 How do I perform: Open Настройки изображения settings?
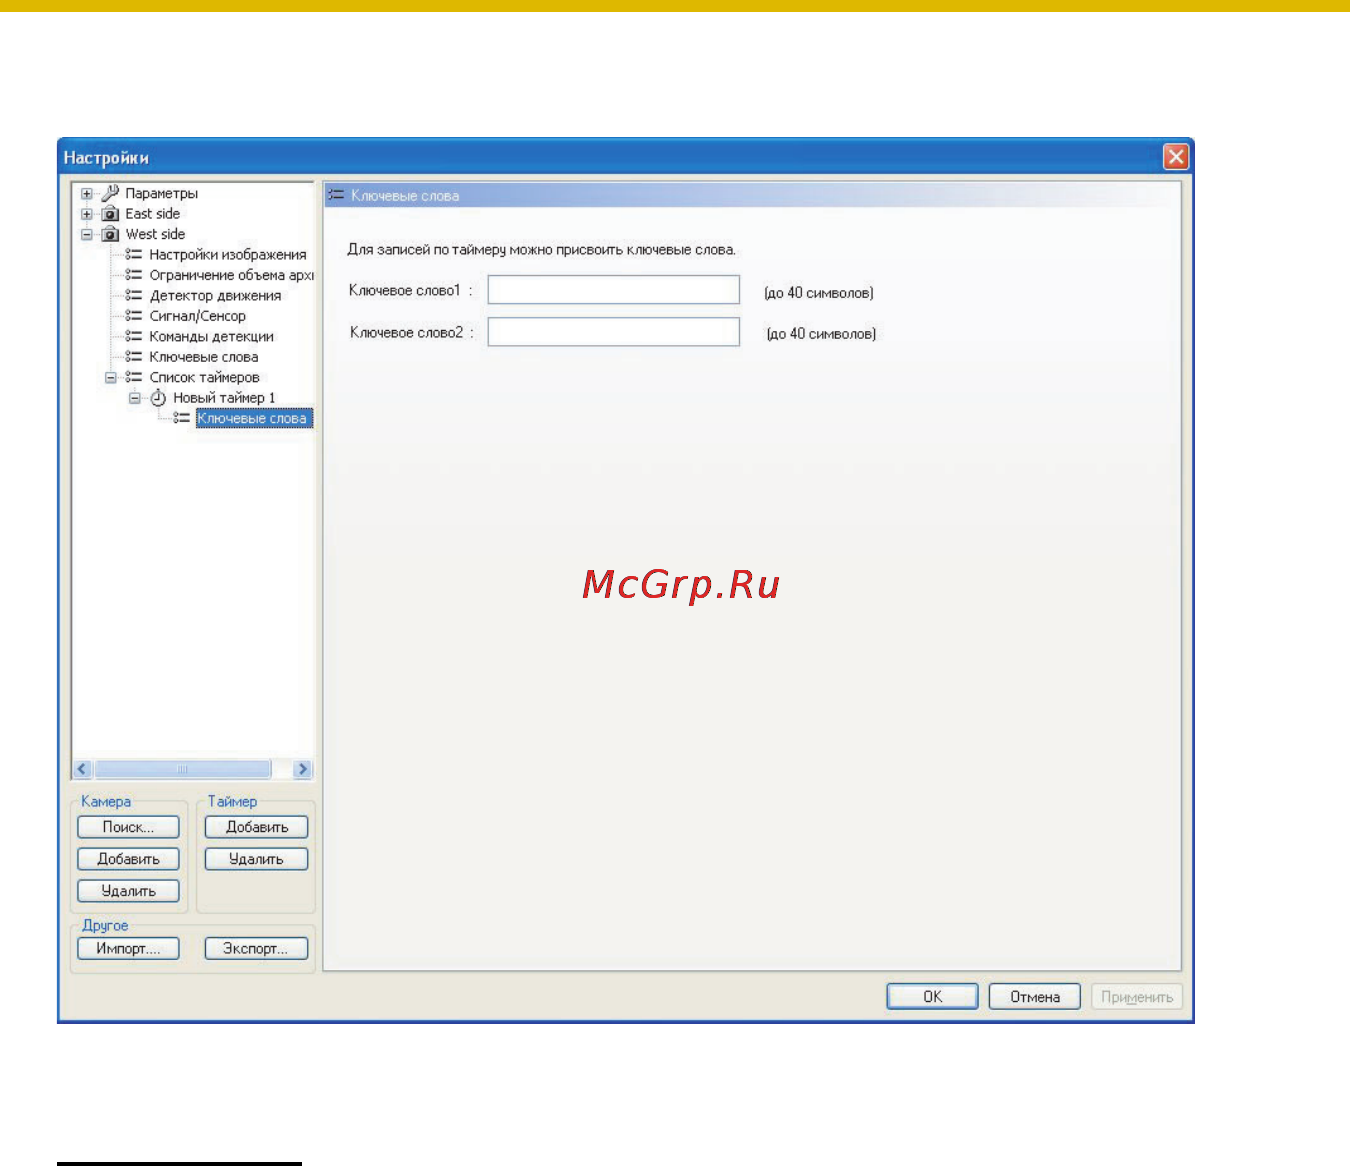pos(228,255)
